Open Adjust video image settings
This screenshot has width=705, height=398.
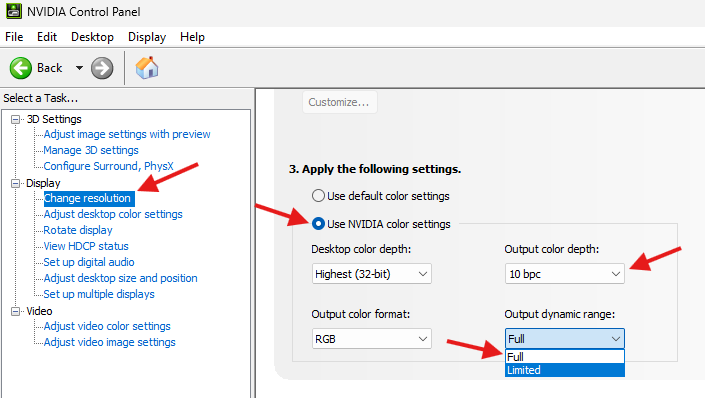[x=110, y=342]
